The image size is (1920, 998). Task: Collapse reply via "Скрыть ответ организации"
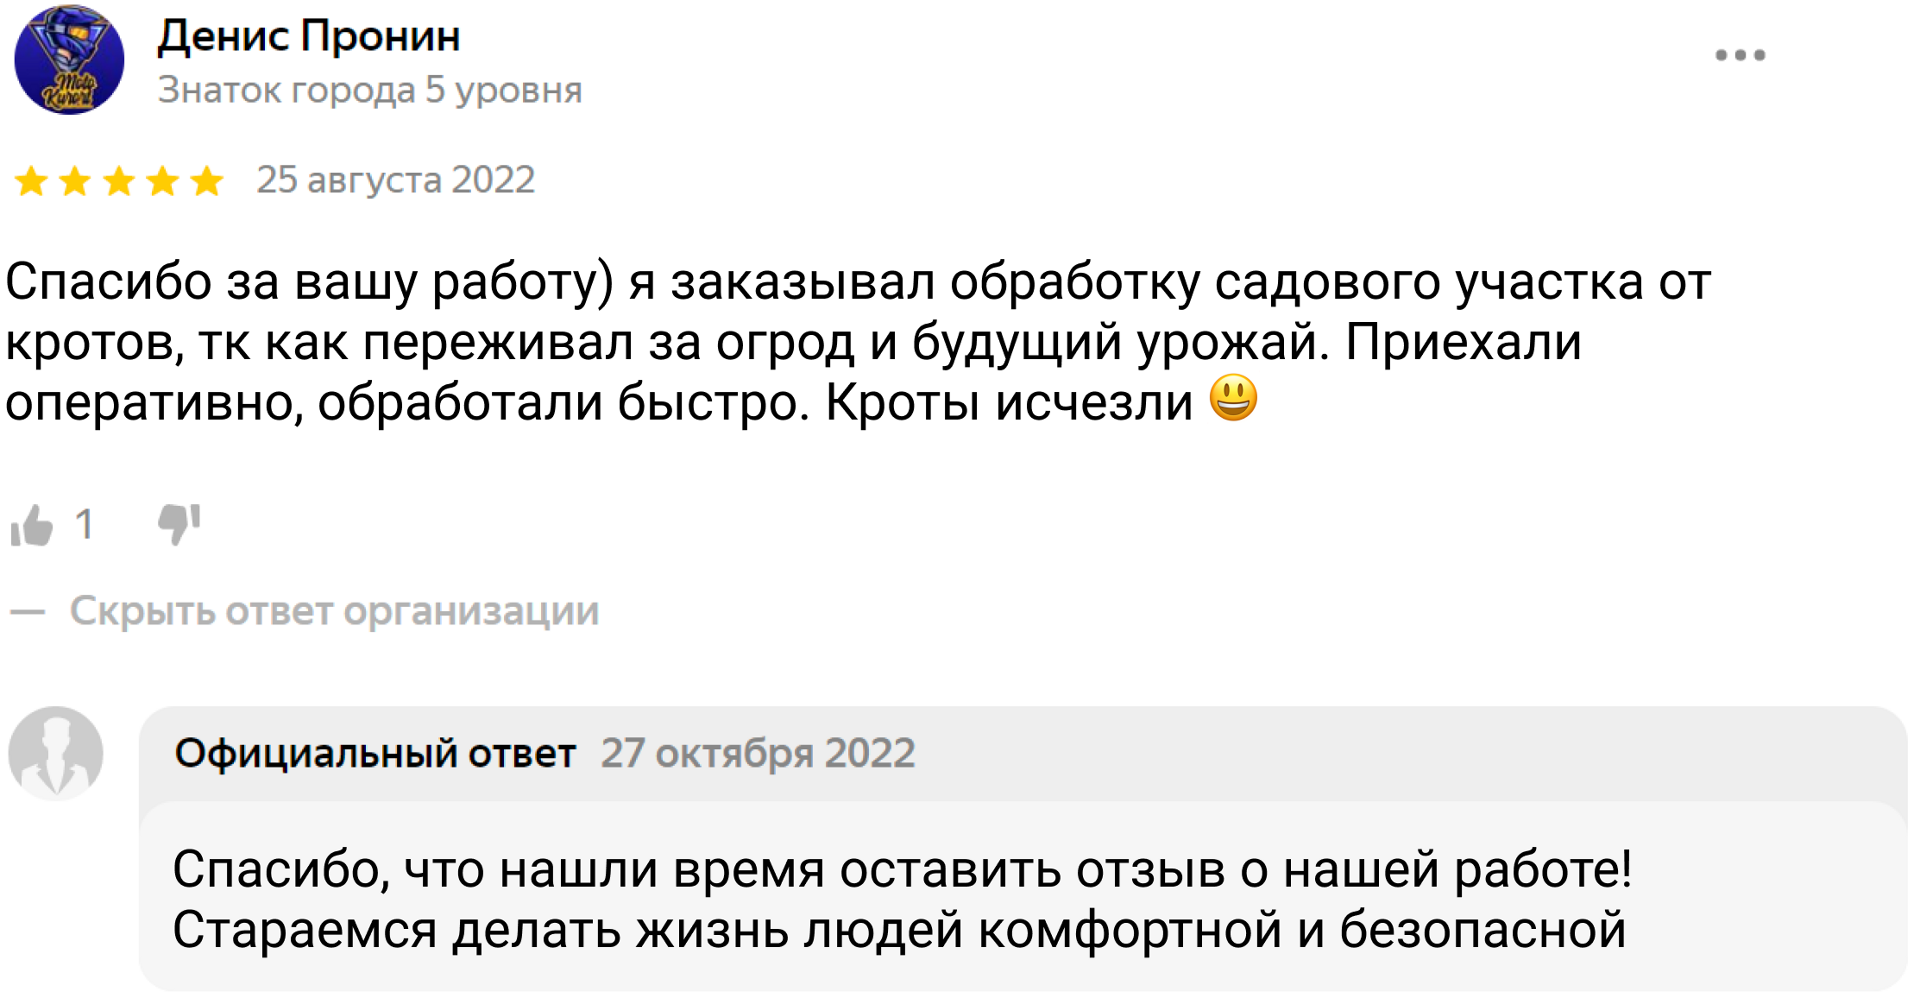[x=334, y=611]
